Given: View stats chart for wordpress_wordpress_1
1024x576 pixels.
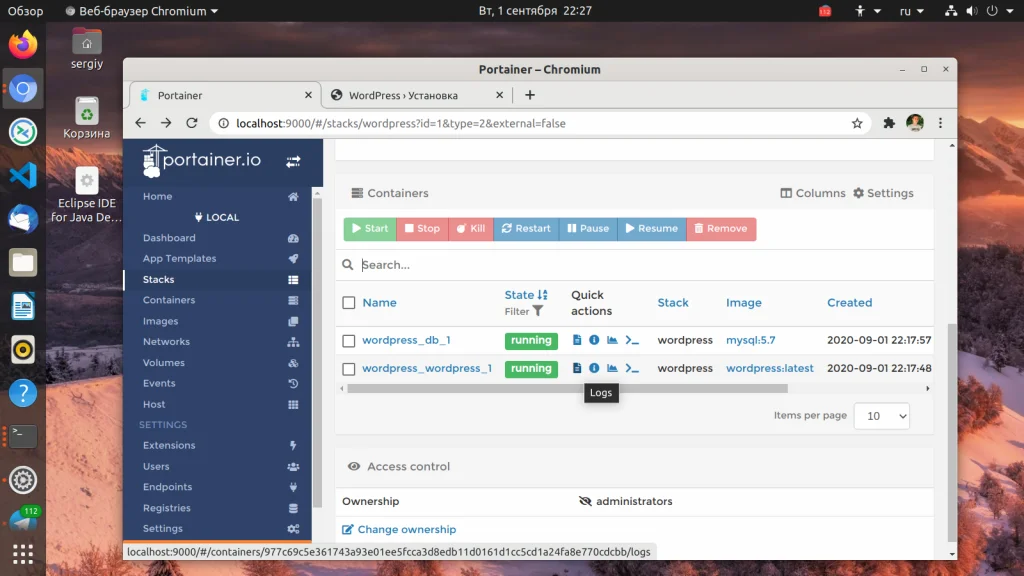Looking at the screenshot, I should pyautogui.click(x=612, y=368).
